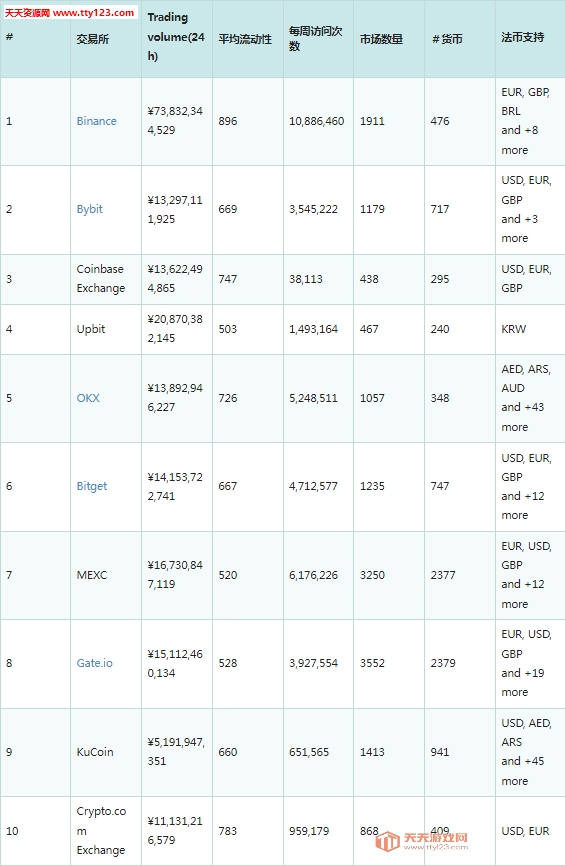Click the # 货币 column header
Image resolution: width=565 pixels, height=866 pixels.
point(447,39)
